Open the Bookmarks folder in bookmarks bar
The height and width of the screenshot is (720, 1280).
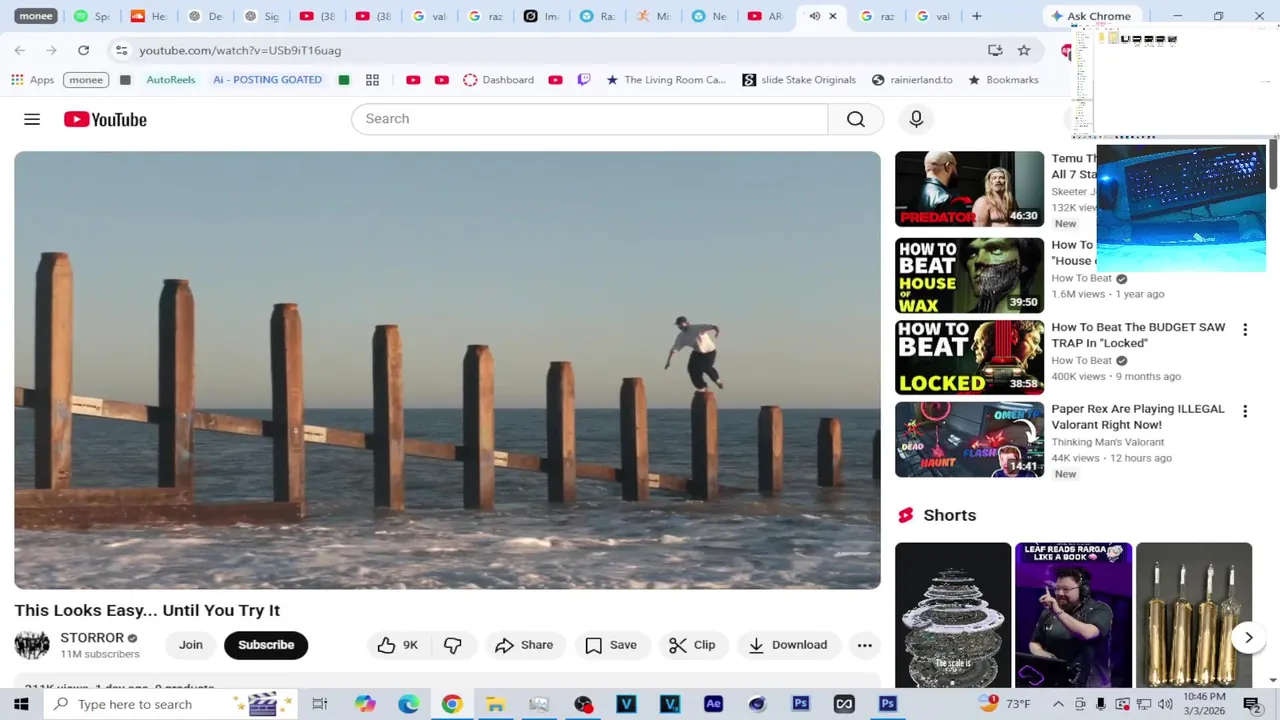1003,80
